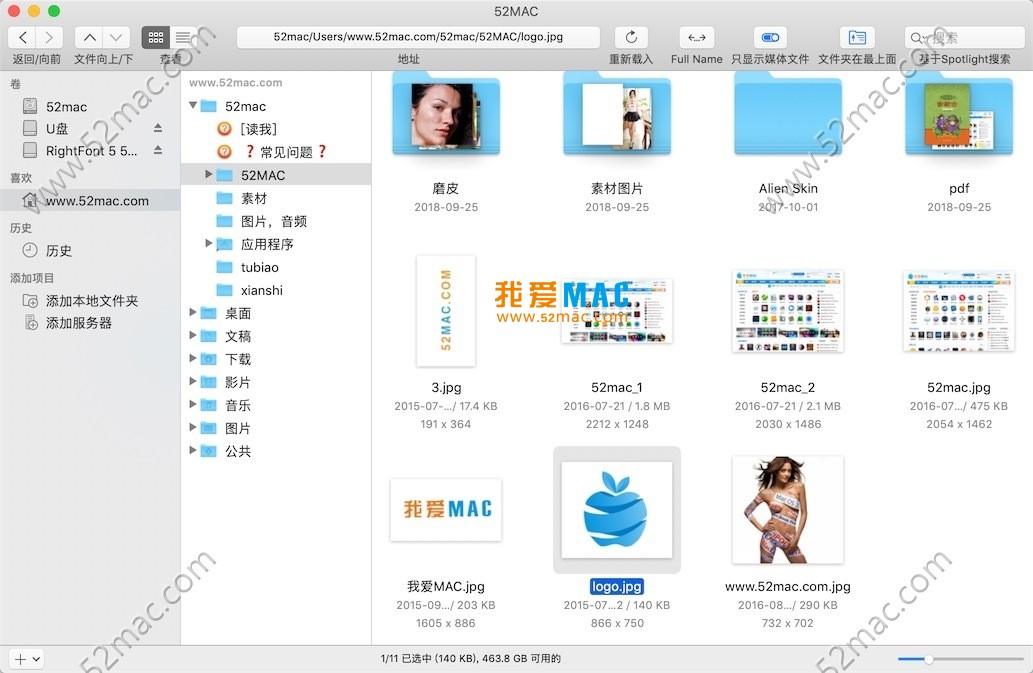Click the reload circular arrow icon
The height and width of the screenshot is (673, 1033).
(631, 38)
